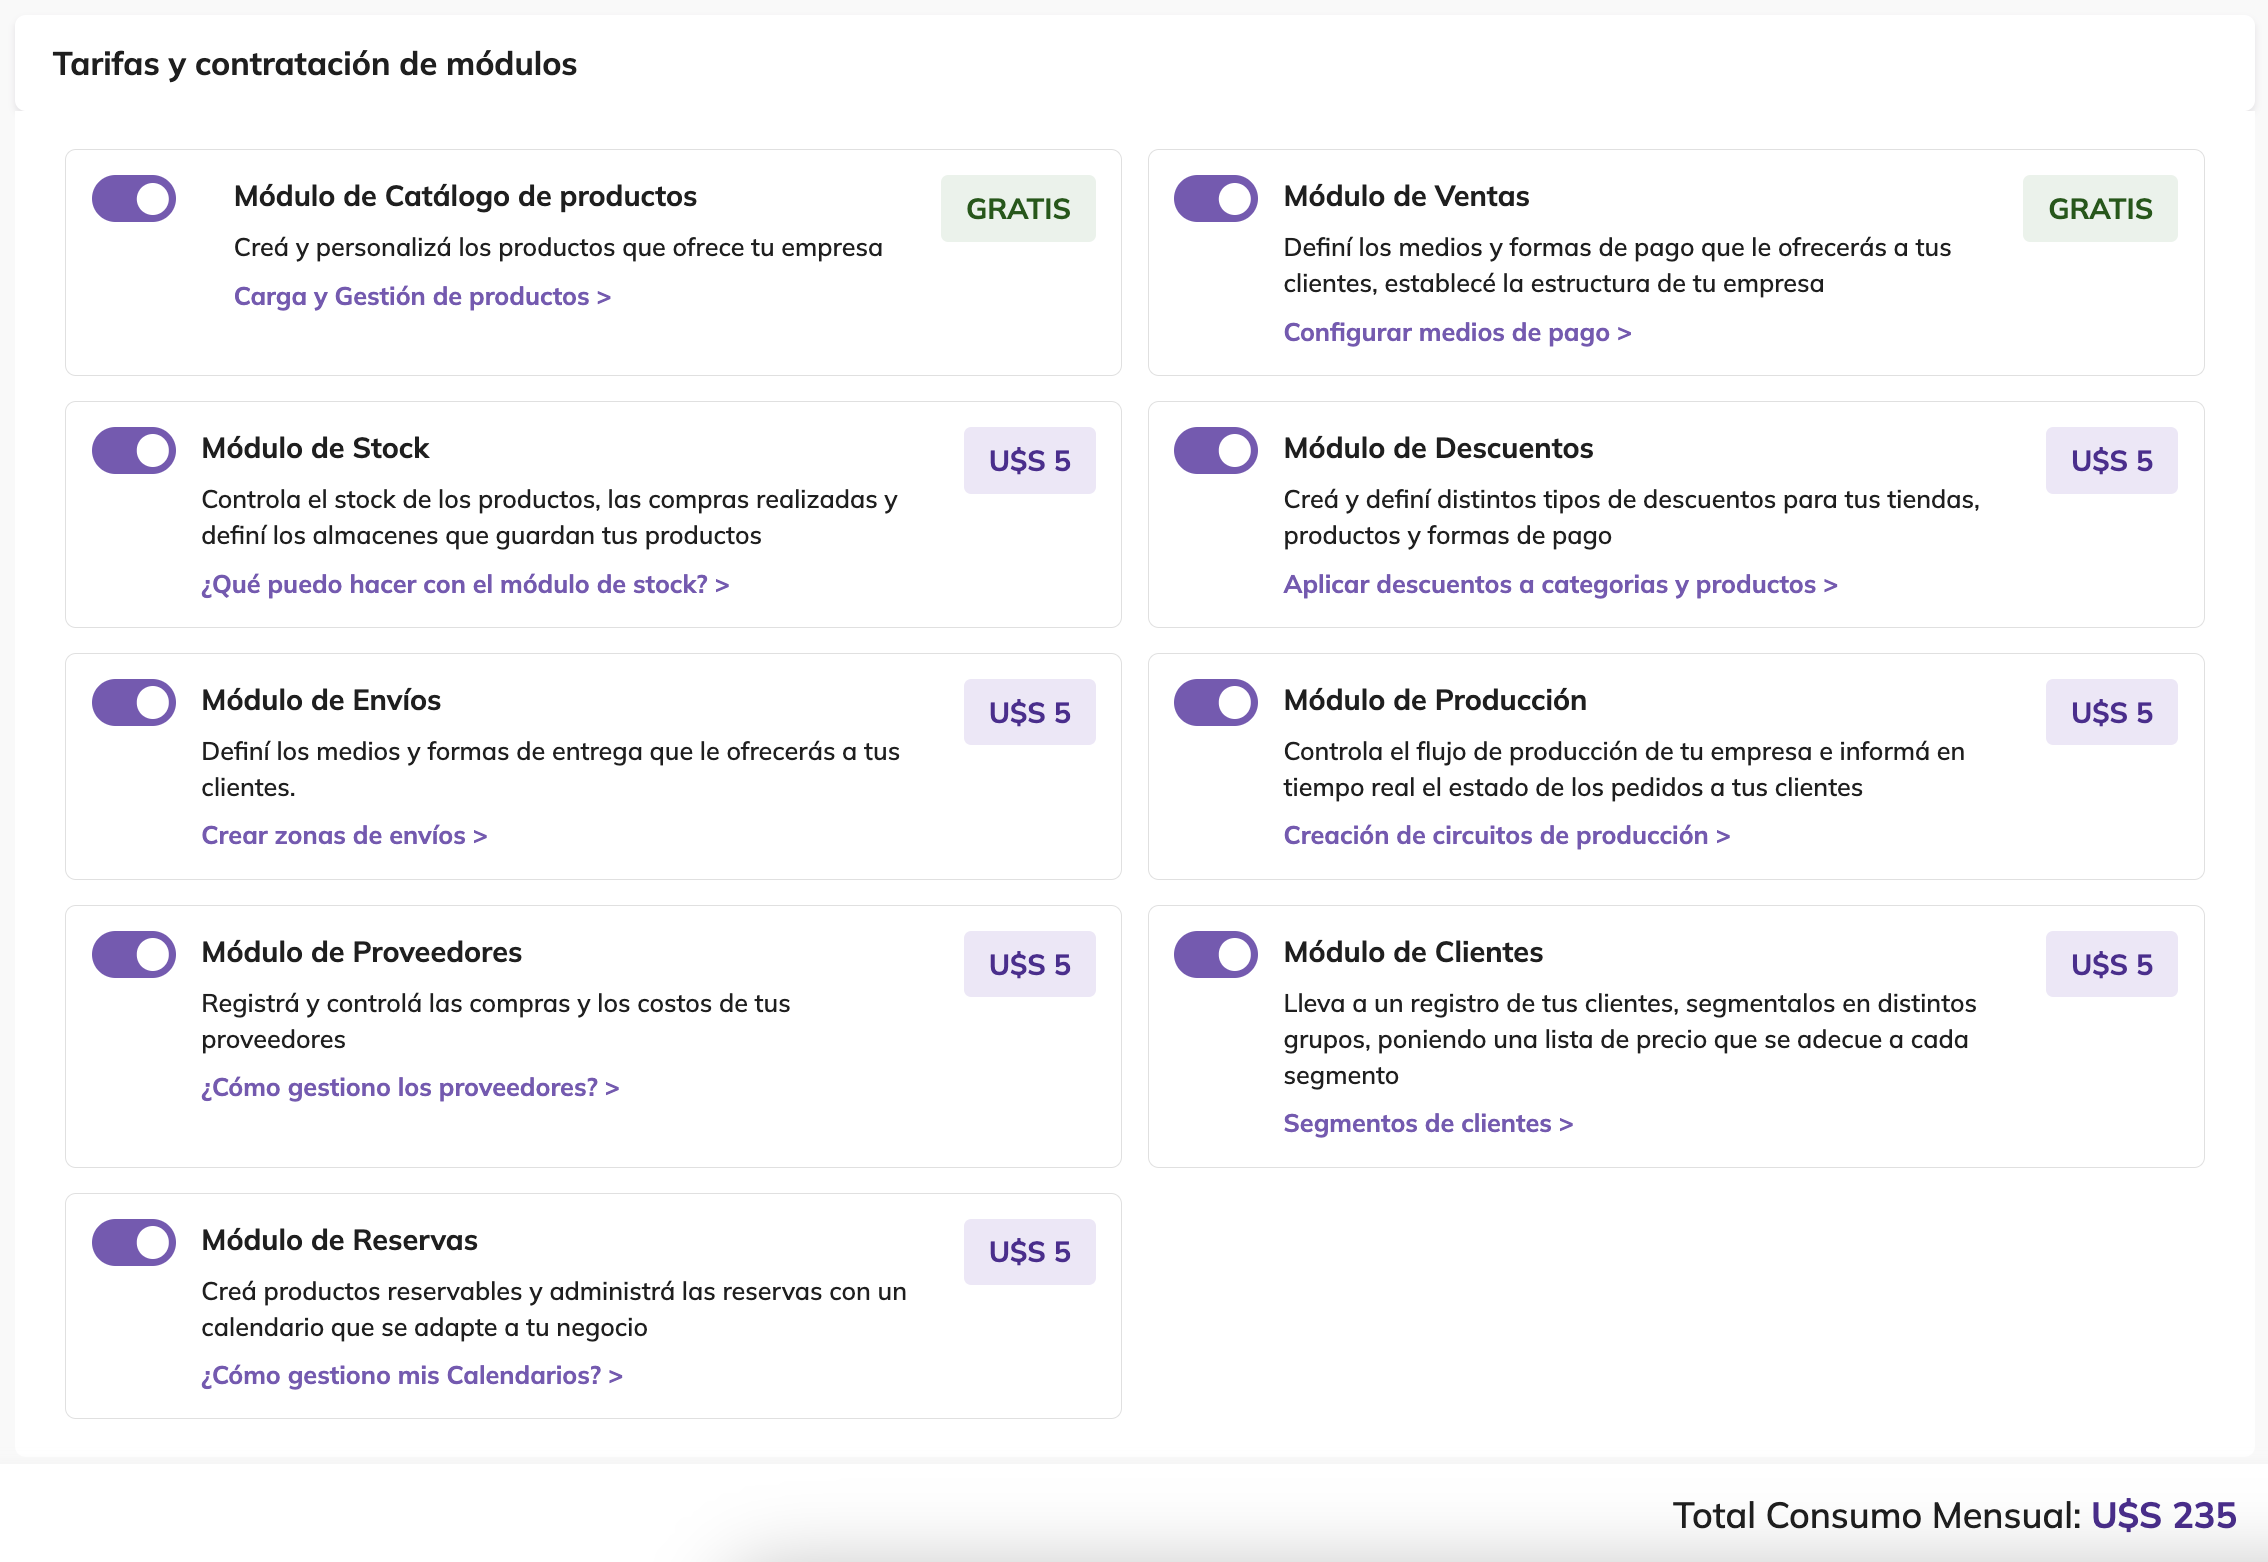2268x1562 pixels.
Task: Disable the Módulo de Ventas toggle
Action: pos(1215,198)
